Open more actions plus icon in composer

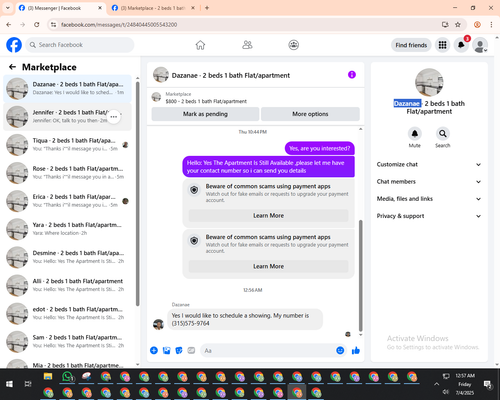point(154,350)
